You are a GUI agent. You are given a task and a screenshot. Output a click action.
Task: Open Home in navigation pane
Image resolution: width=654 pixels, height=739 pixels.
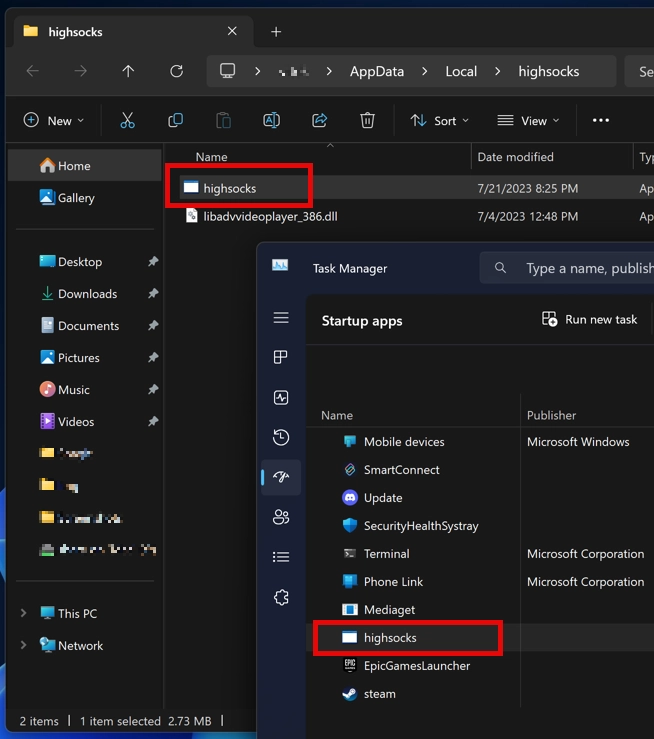85,166
